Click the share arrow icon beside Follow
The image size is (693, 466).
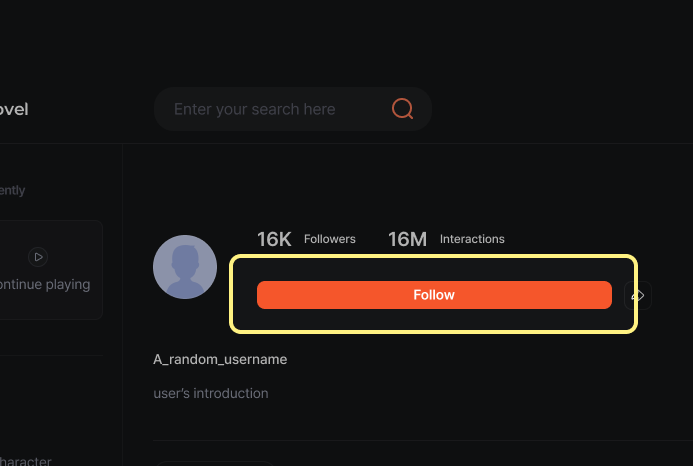pyautogui.click(x=638, y=295)
